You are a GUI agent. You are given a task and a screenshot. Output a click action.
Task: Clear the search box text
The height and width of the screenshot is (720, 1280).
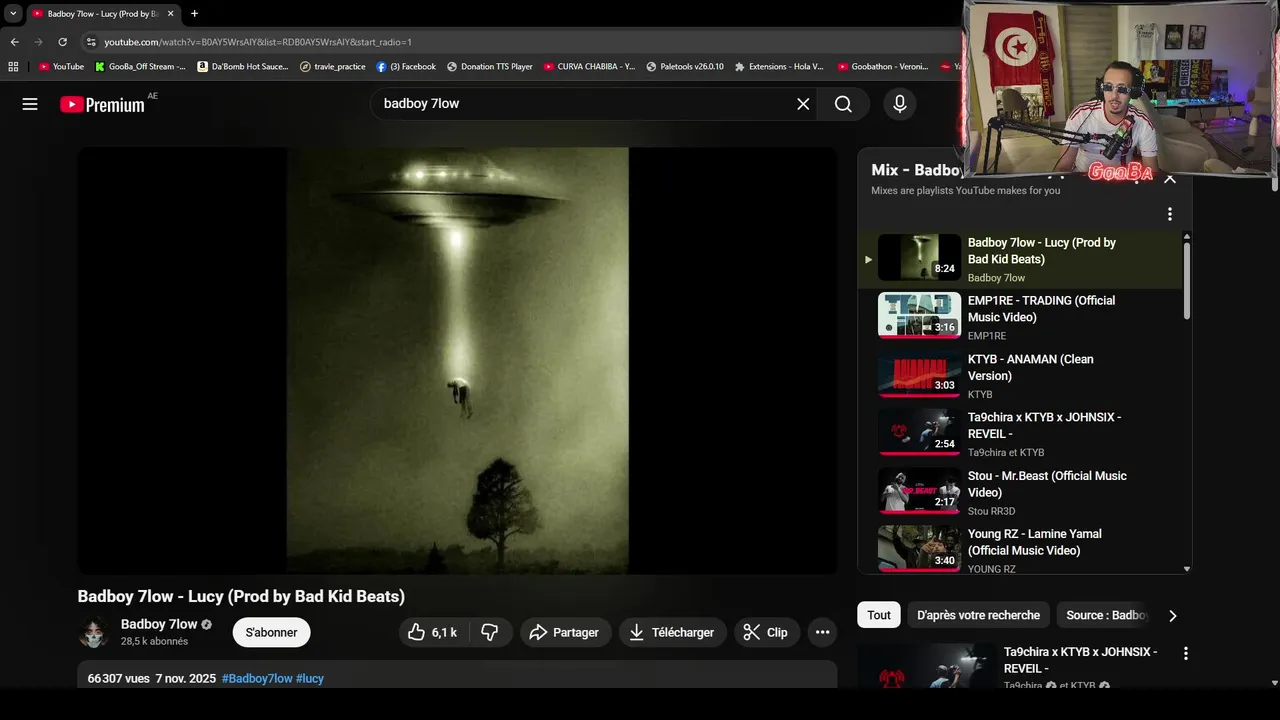803,104
